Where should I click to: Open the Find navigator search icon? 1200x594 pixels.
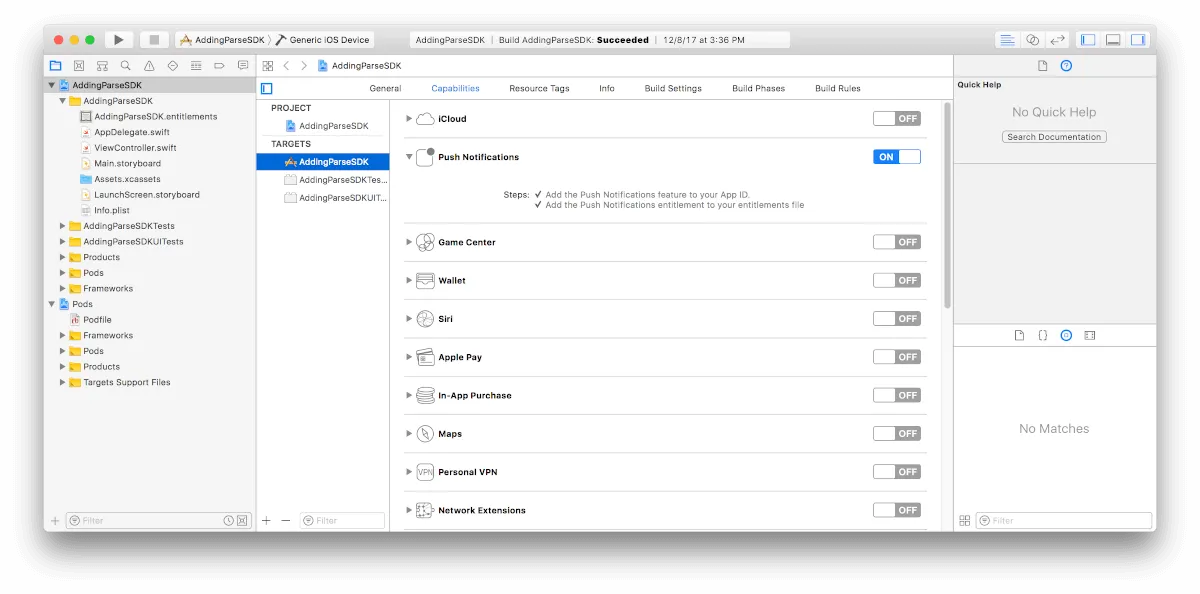(x=126, y=65)
